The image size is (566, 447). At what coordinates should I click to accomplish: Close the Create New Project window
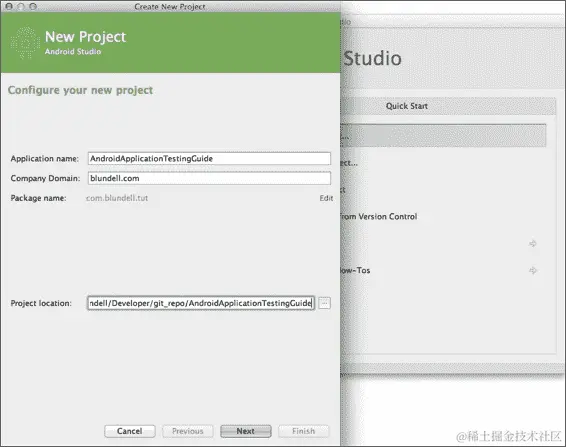point(9,6)
